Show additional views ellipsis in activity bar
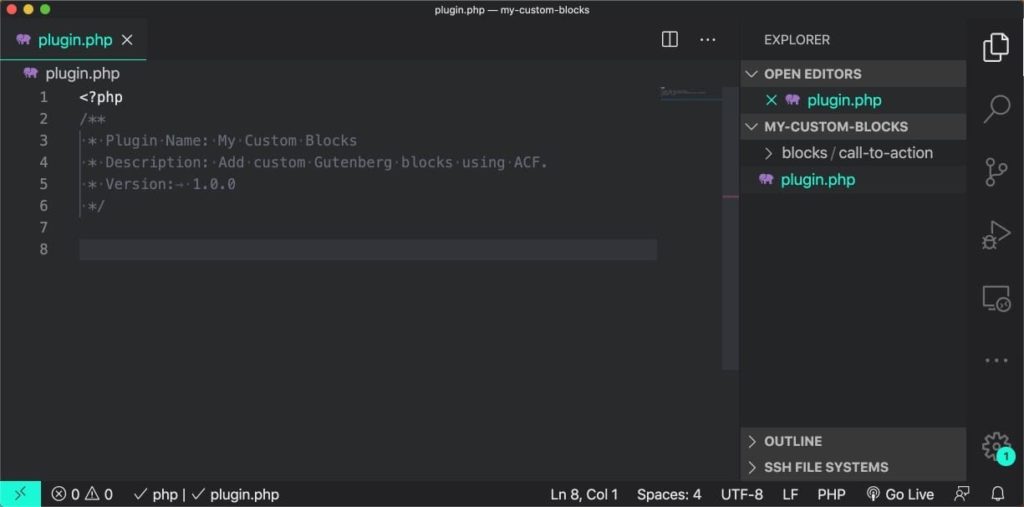1024x507 pixels. [997, 360]
